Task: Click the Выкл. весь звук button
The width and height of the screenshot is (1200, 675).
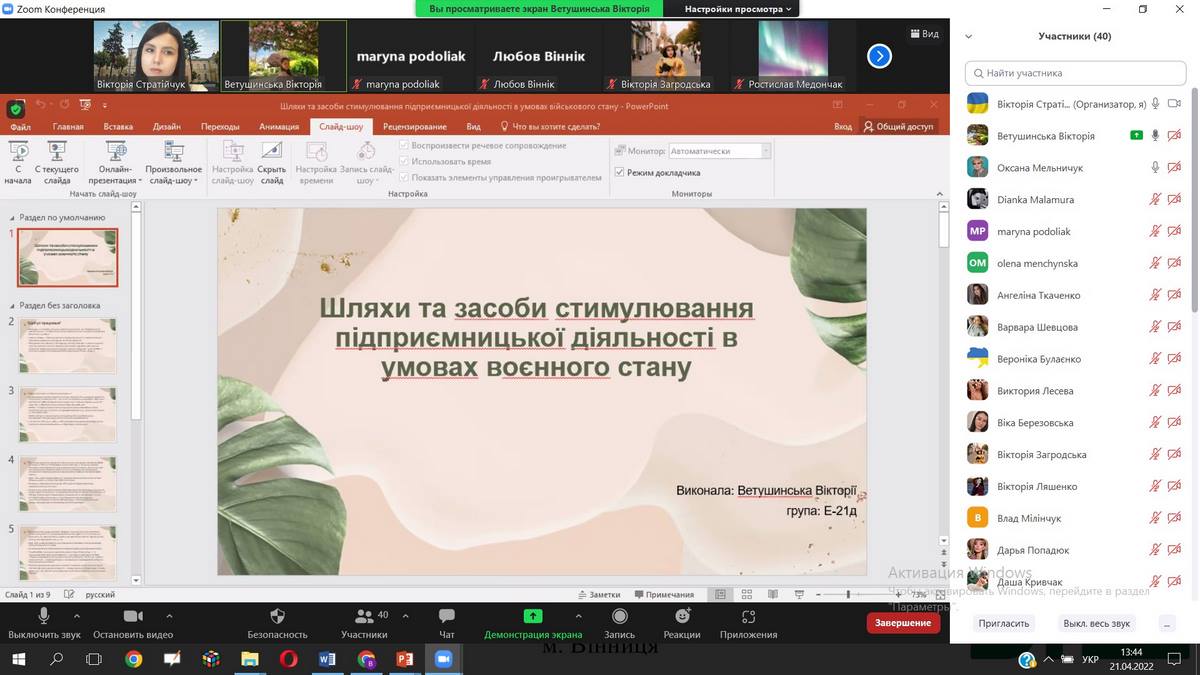Action: (x=1096, y=623)
